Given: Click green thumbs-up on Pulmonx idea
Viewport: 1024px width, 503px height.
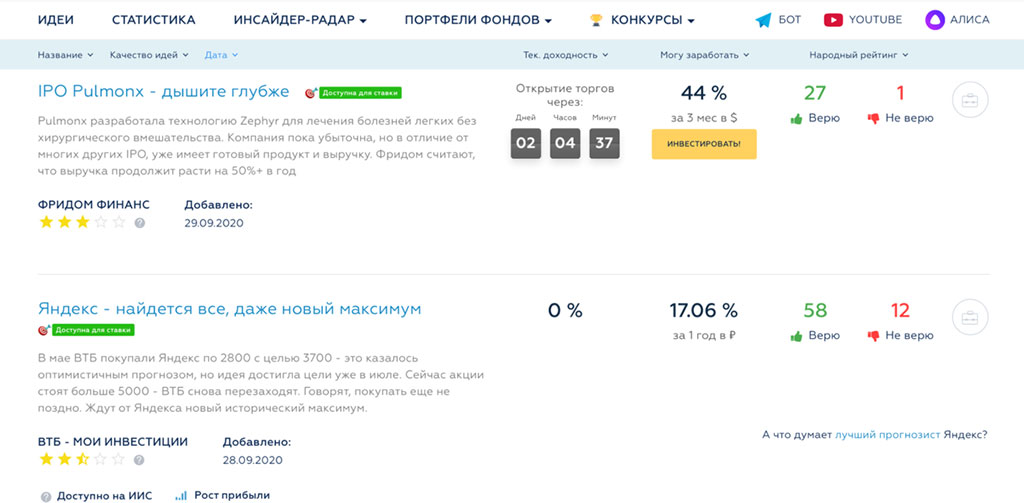Looking at the screenshot, I should (797, 118).
